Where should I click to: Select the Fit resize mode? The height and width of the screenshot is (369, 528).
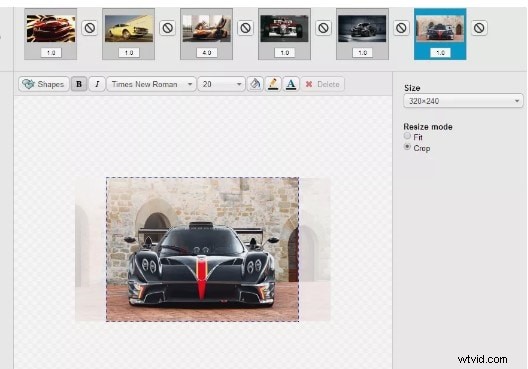tap(407, 136)
